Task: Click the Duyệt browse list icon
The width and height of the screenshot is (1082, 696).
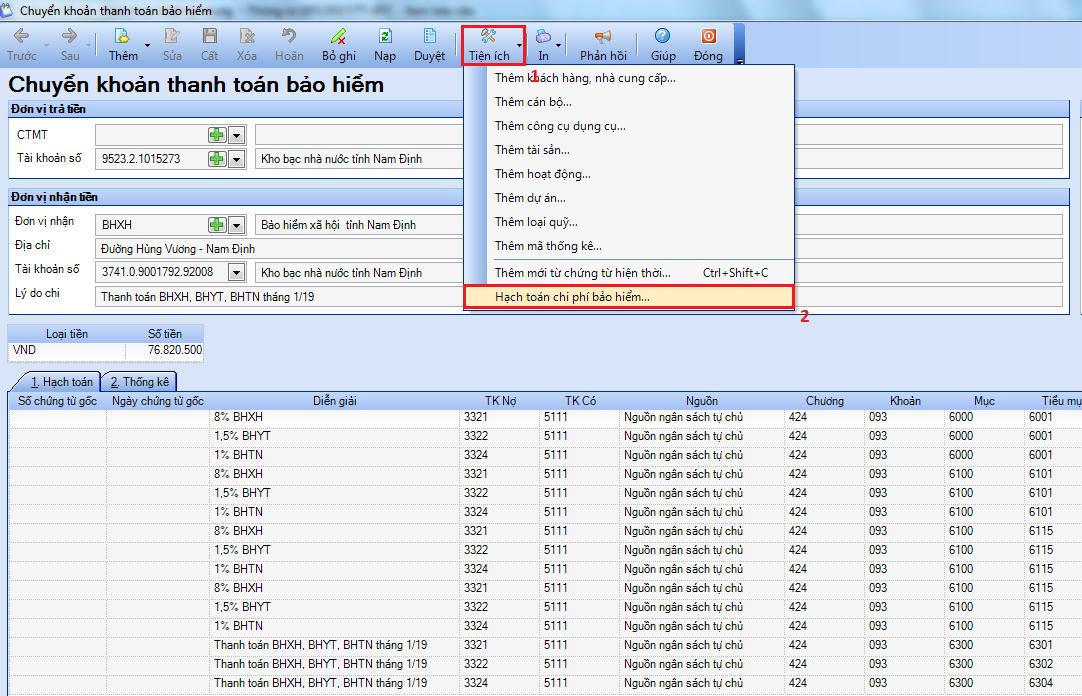Action: click(429, 36)
